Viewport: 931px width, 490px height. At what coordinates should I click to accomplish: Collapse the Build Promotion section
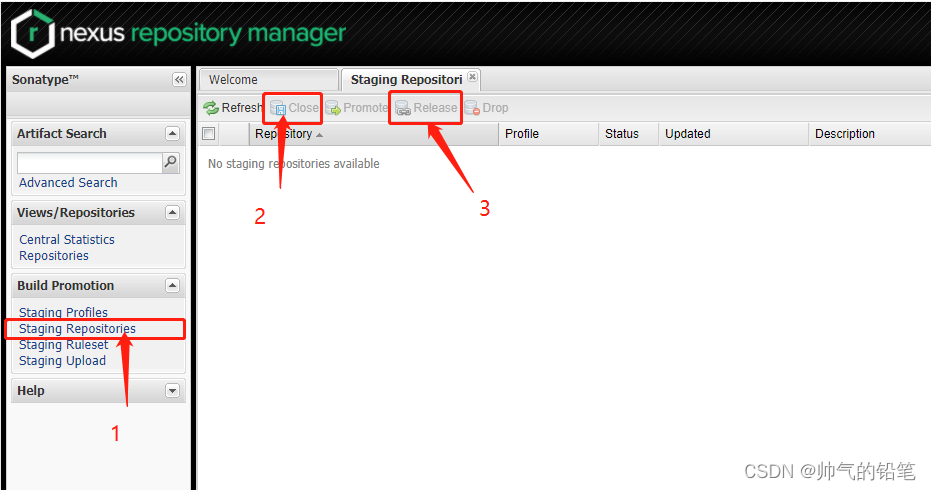pos(172,286)
